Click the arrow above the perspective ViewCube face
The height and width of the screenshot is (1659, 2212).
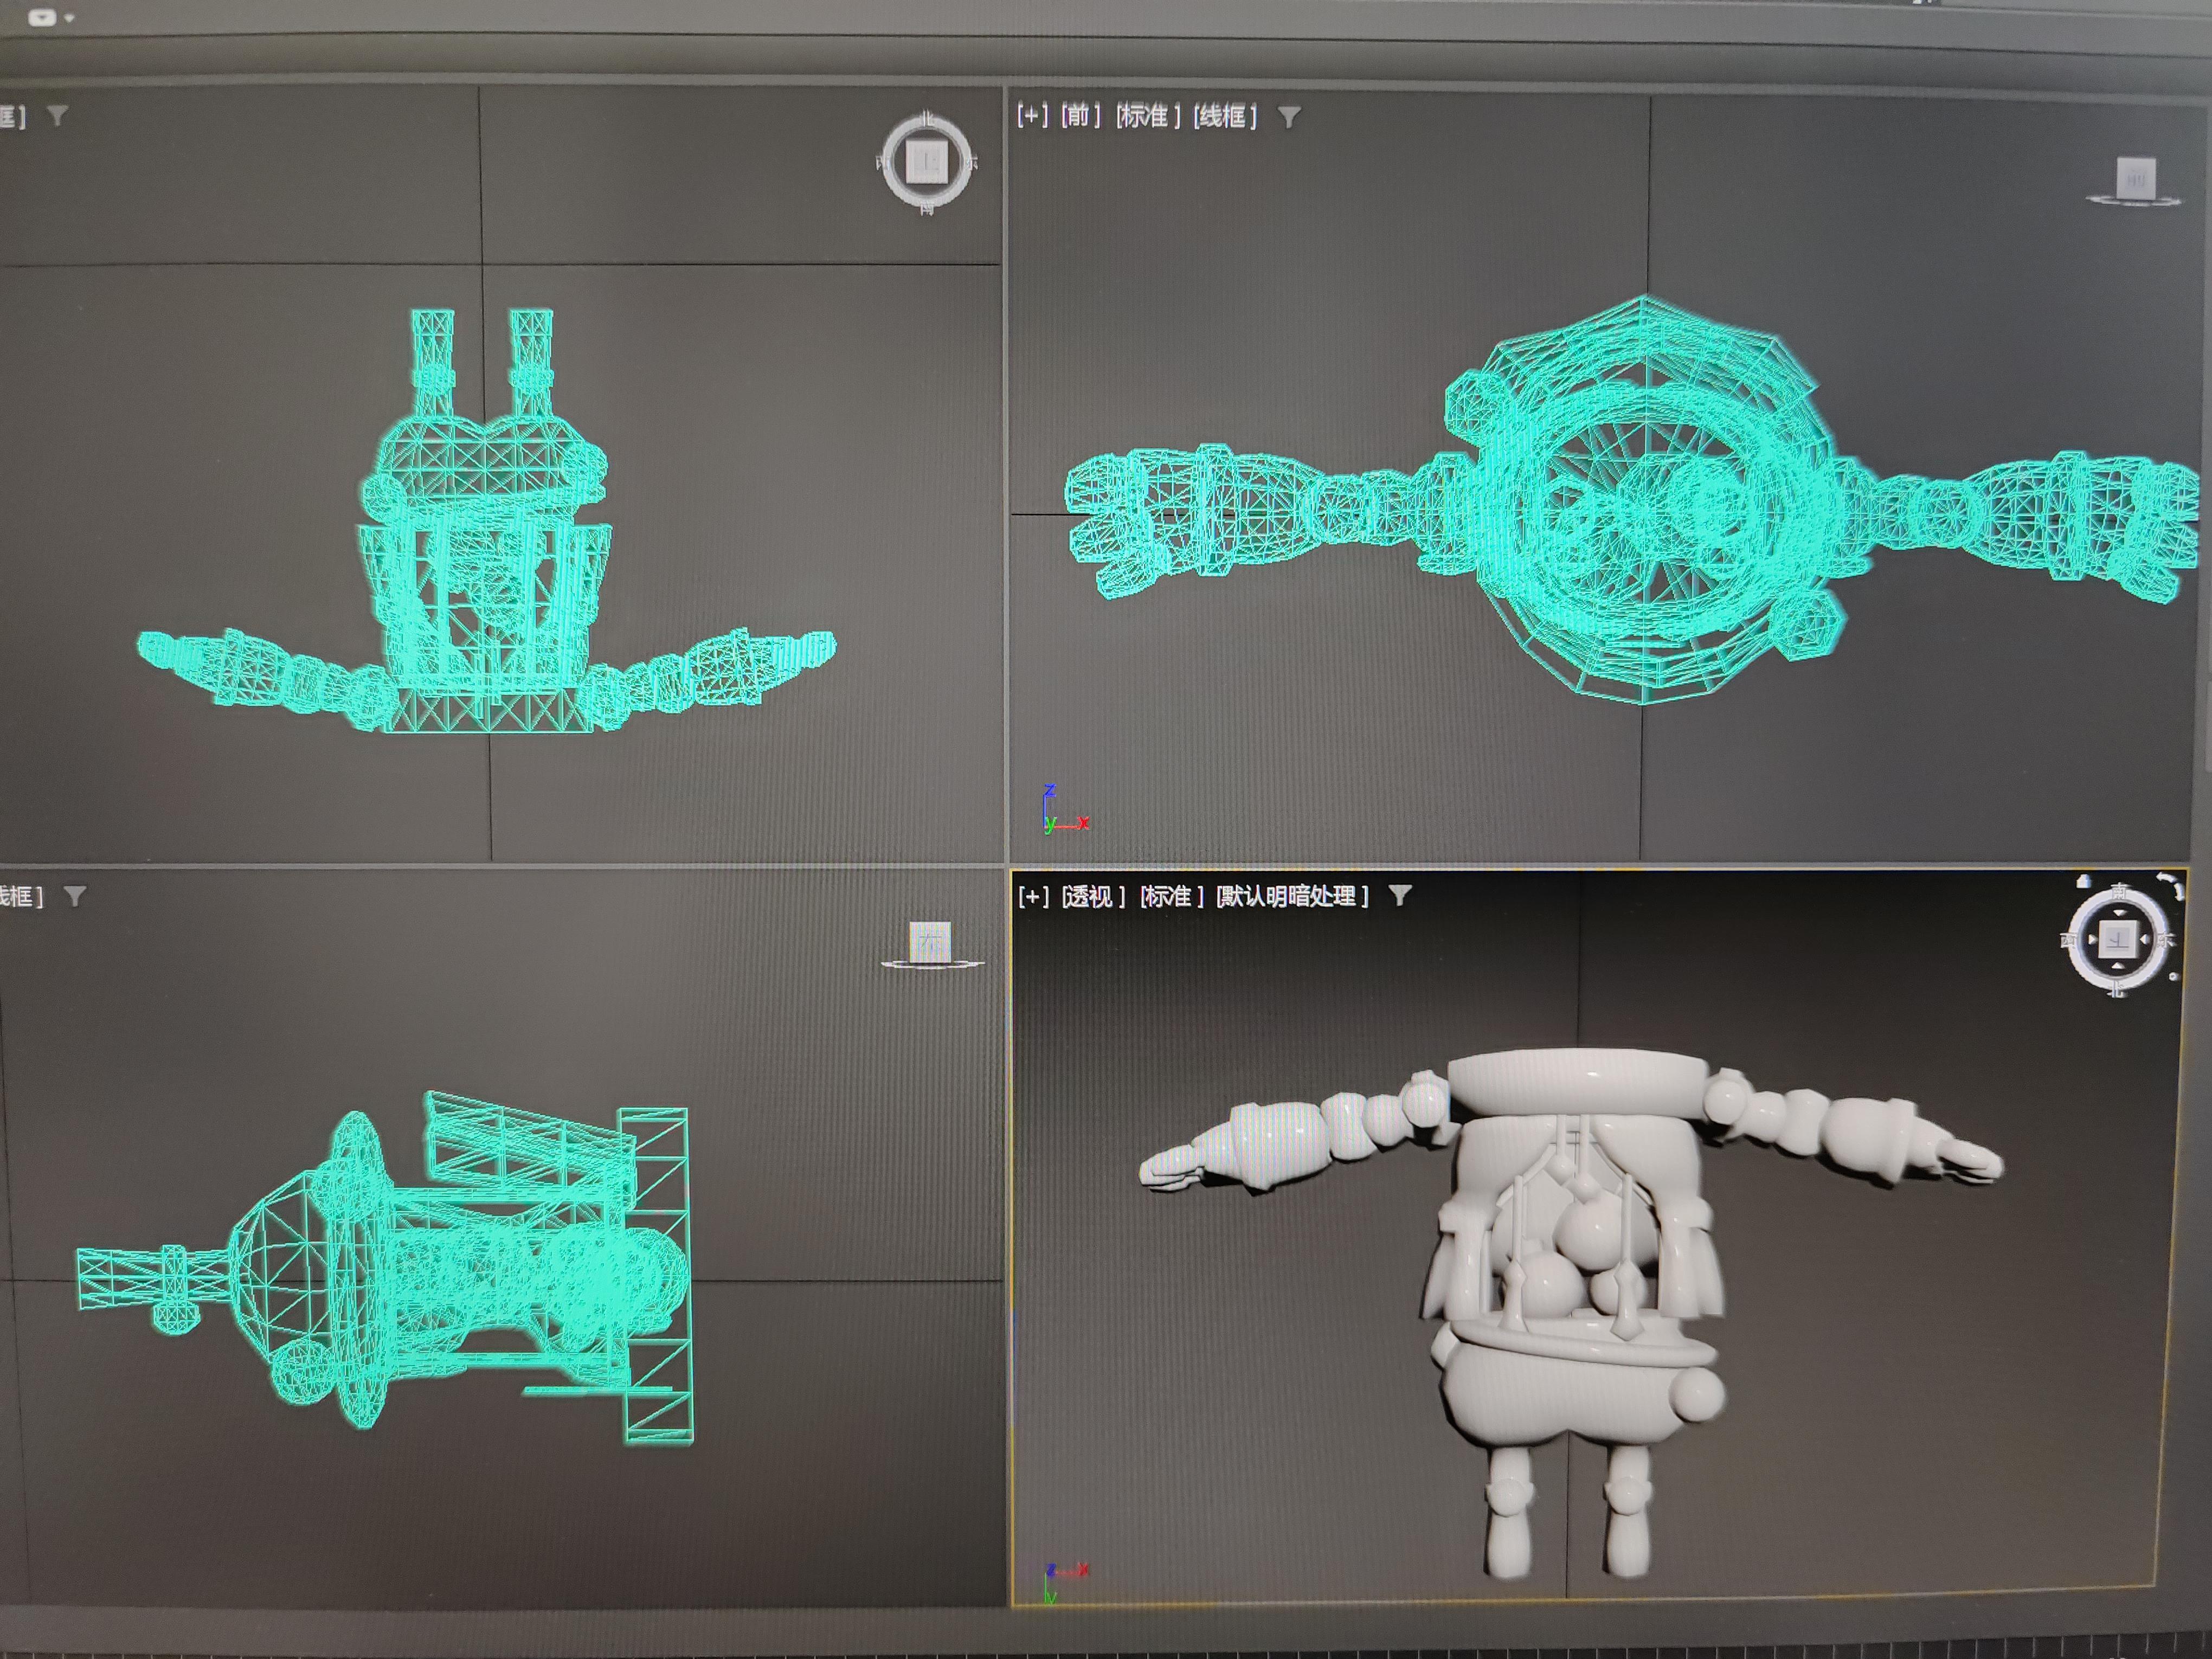[2120, 913]
